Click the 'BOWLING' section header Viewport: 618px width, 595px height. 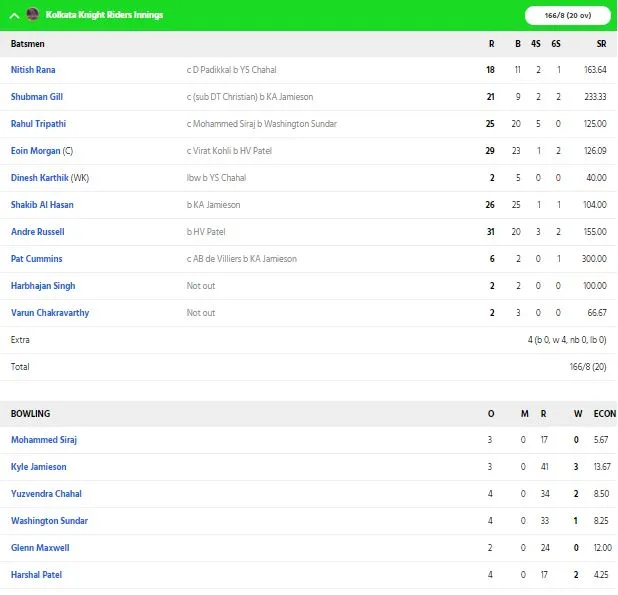tap(30, 414)
